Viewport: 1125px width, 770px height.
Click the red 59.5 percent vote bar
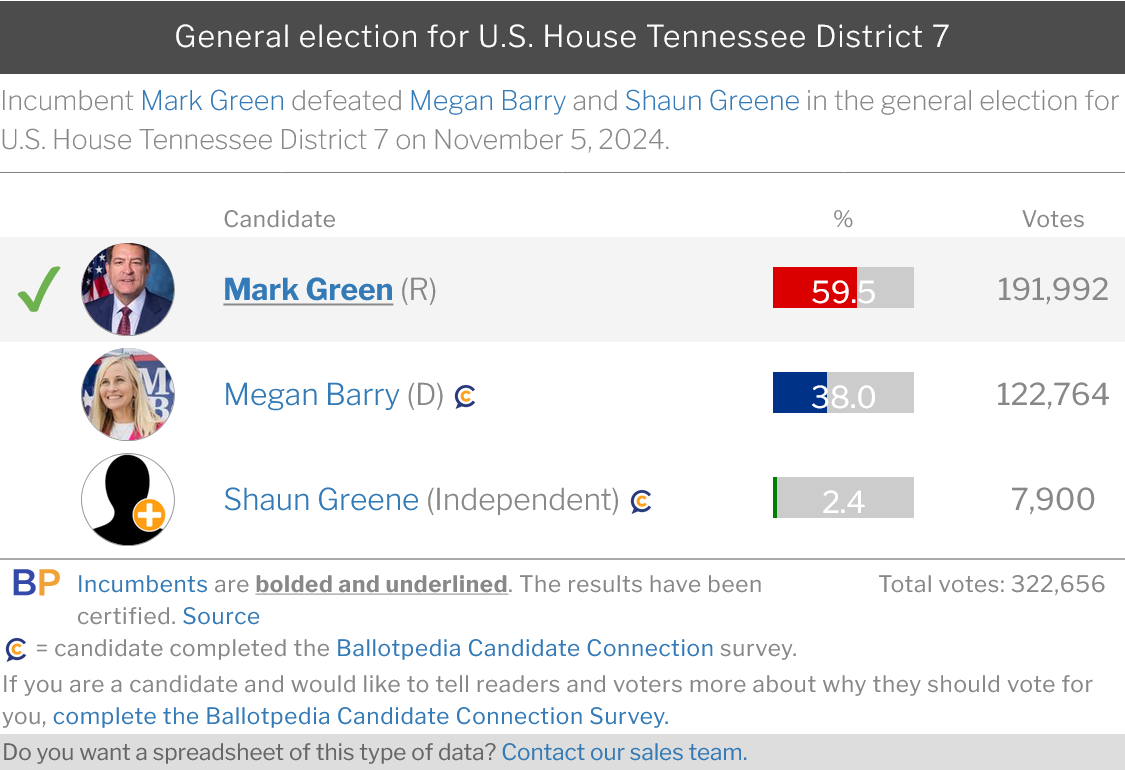tap(814, 288)
